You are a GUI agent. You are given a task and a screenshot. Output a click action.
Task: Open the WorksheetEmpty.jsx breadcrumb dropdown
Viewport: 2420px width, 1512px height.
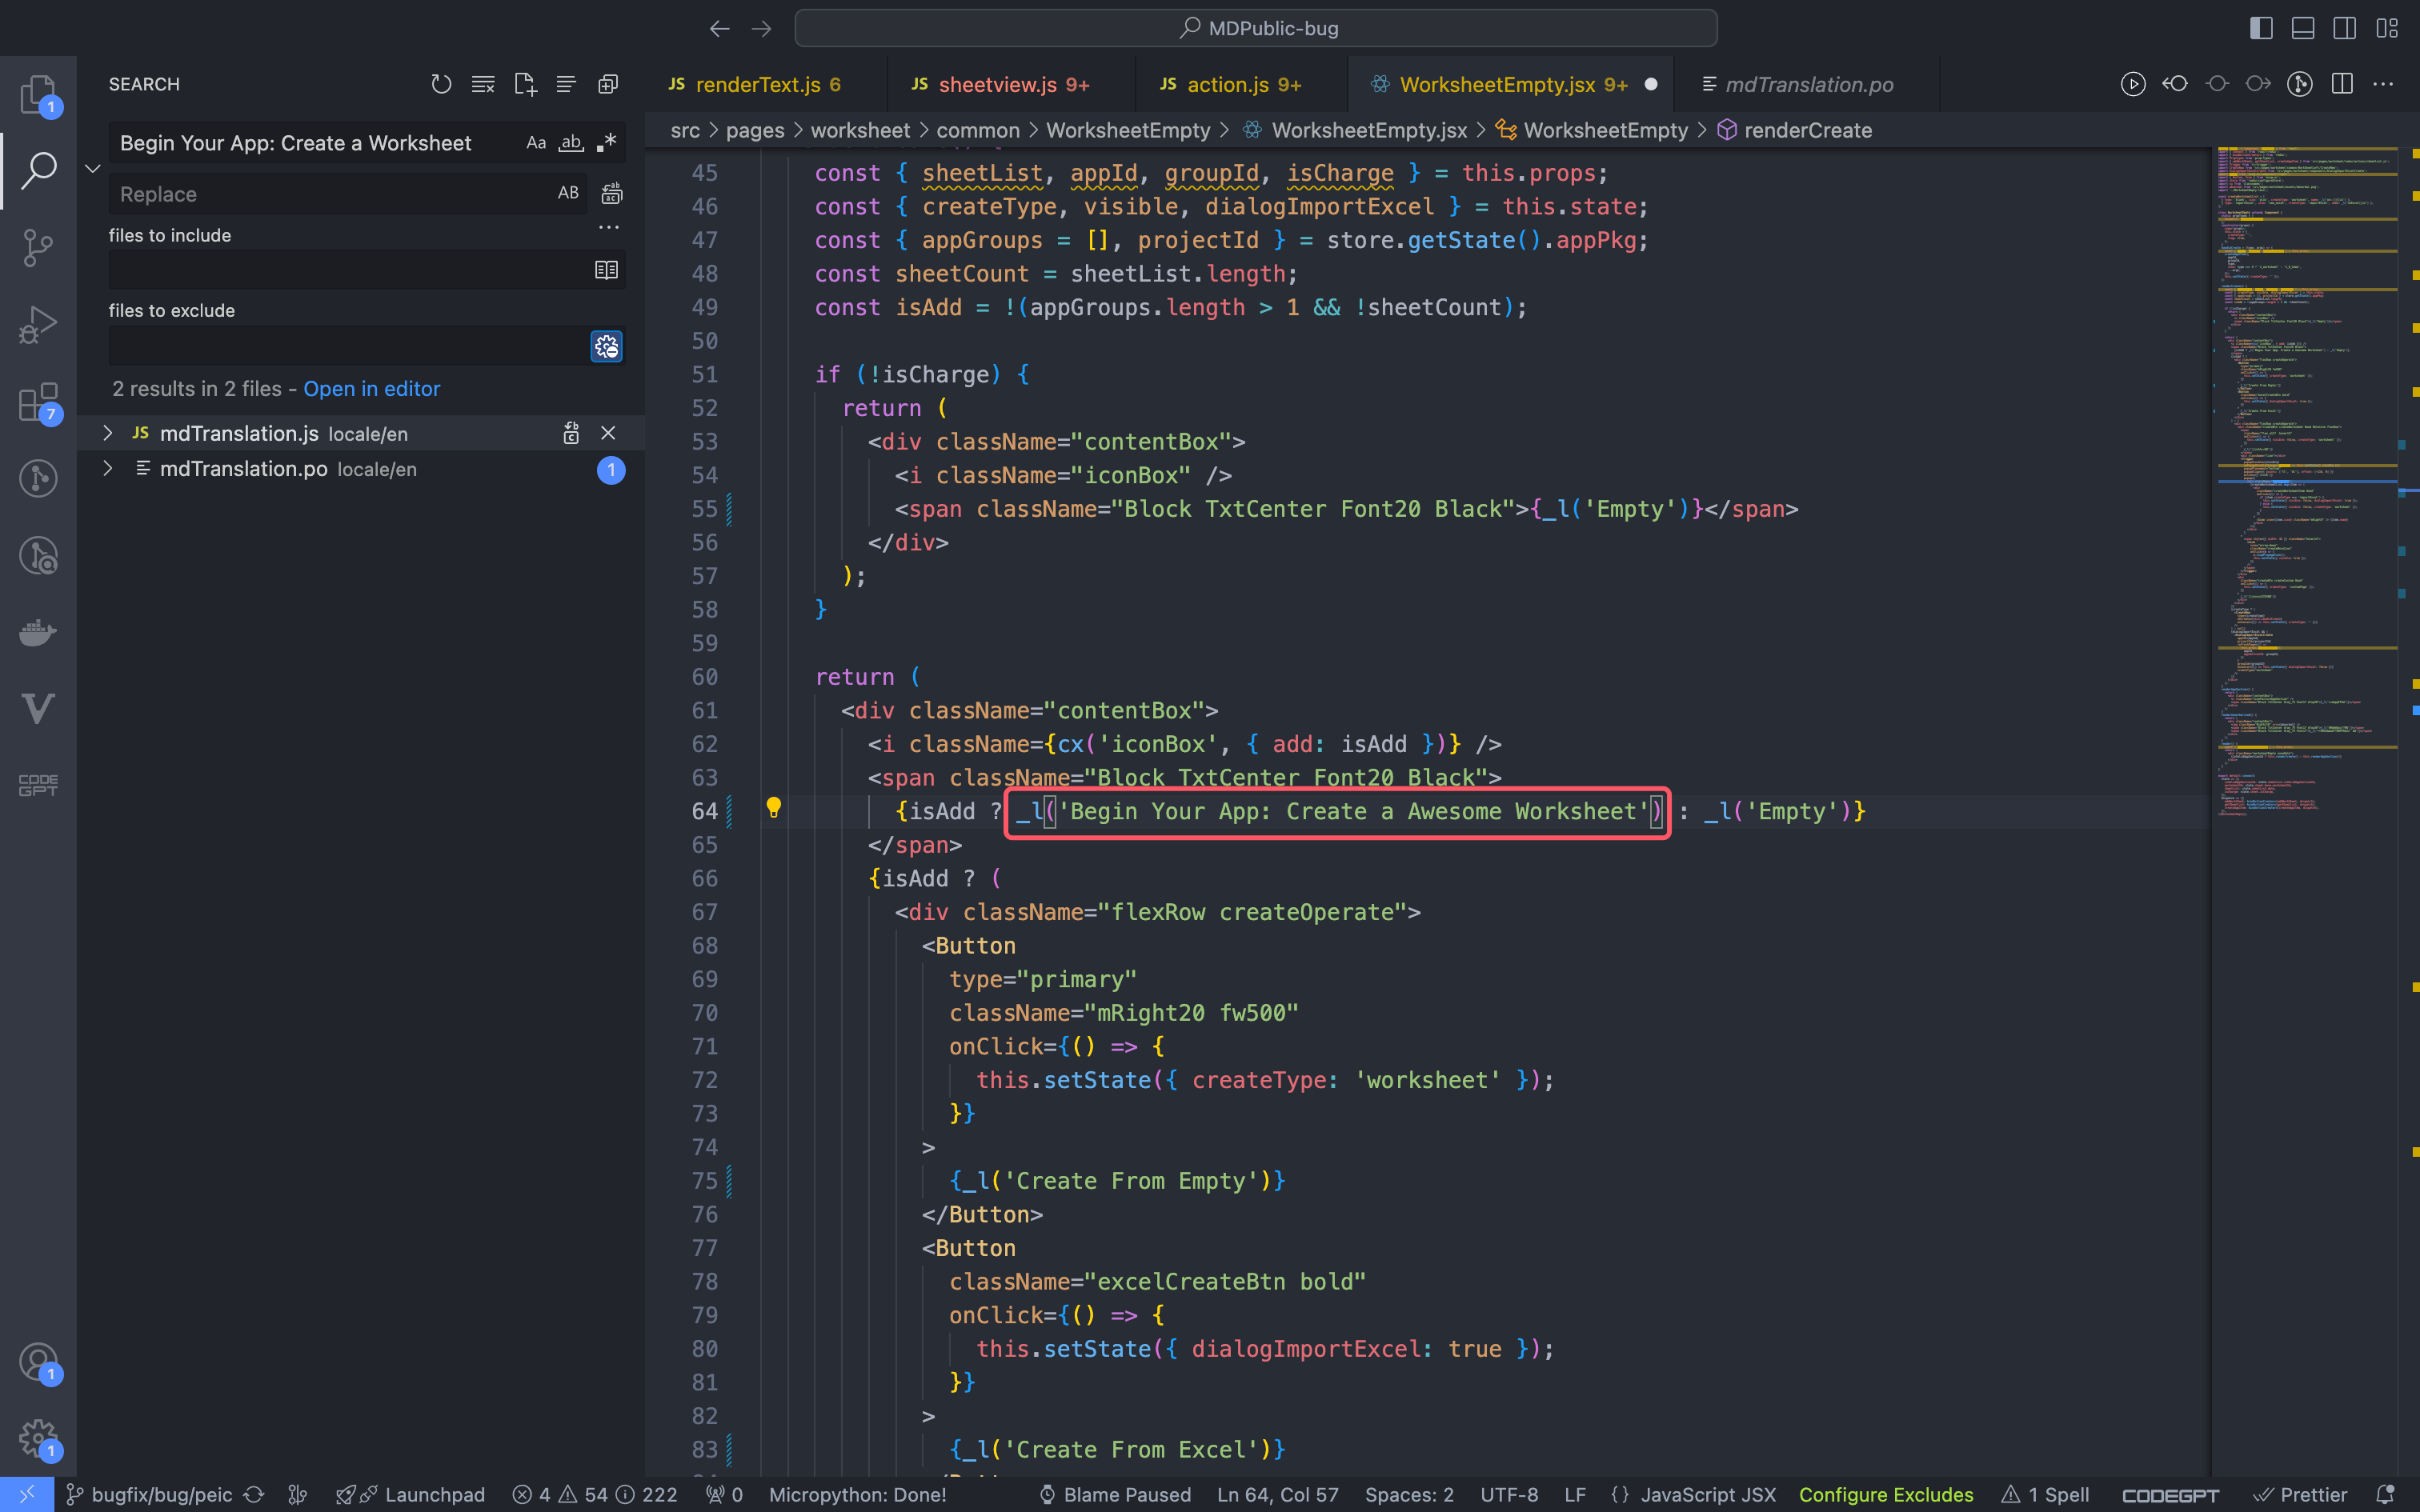pos(1368,130)
